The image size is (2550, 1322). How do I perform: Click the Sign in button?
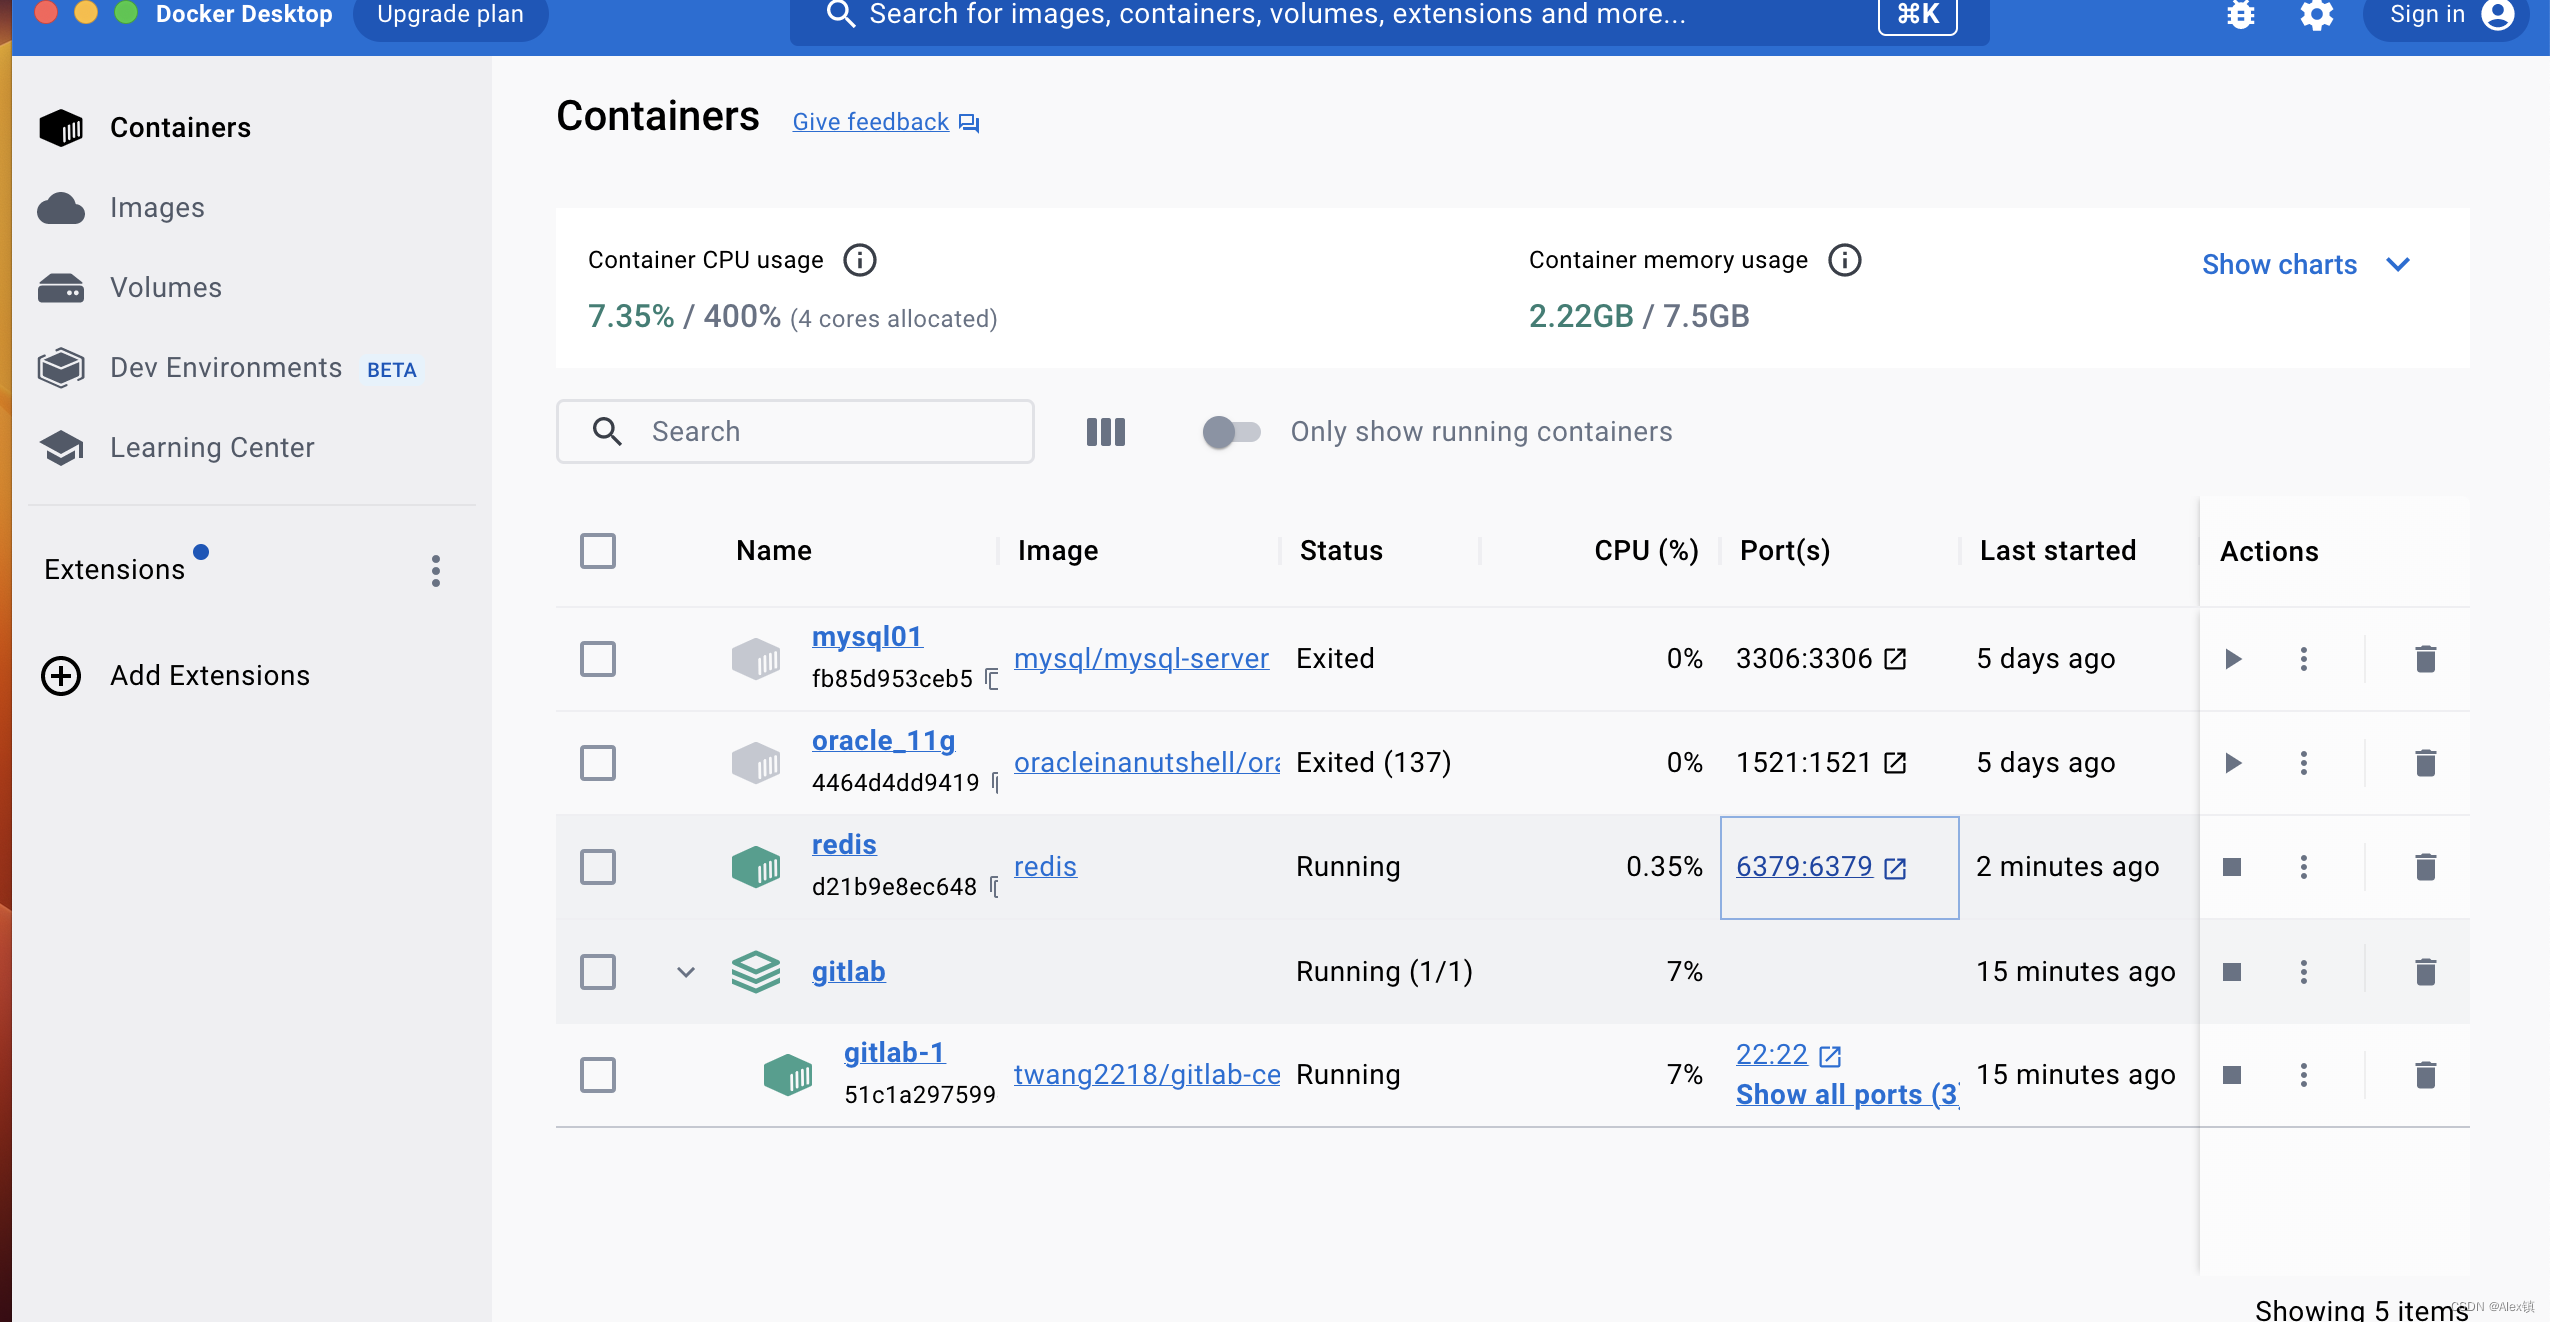2447,15
